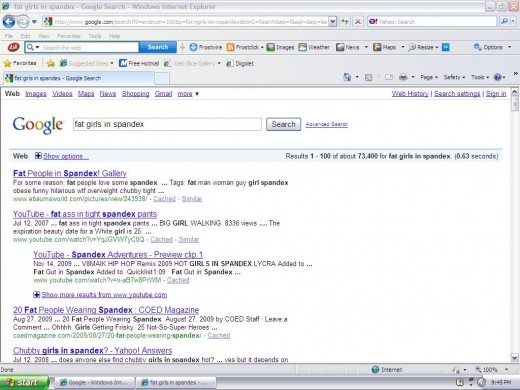Open the Advanced Search link
The width and height of the screenshot is (520, 390).
click(x=327, y=124)
